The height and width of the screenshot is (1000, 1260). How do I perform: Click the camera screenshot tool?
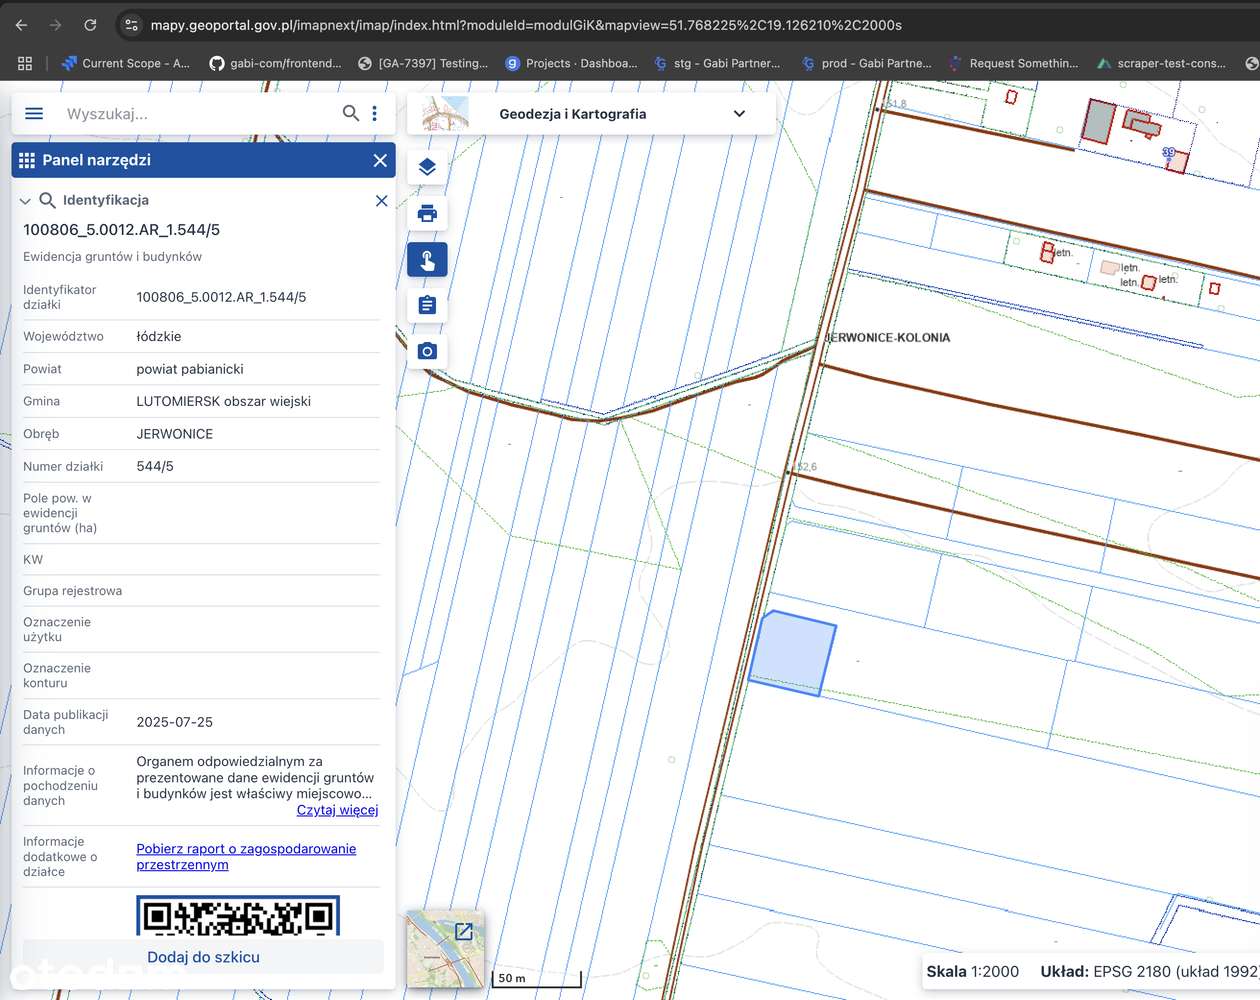(427, 351)
